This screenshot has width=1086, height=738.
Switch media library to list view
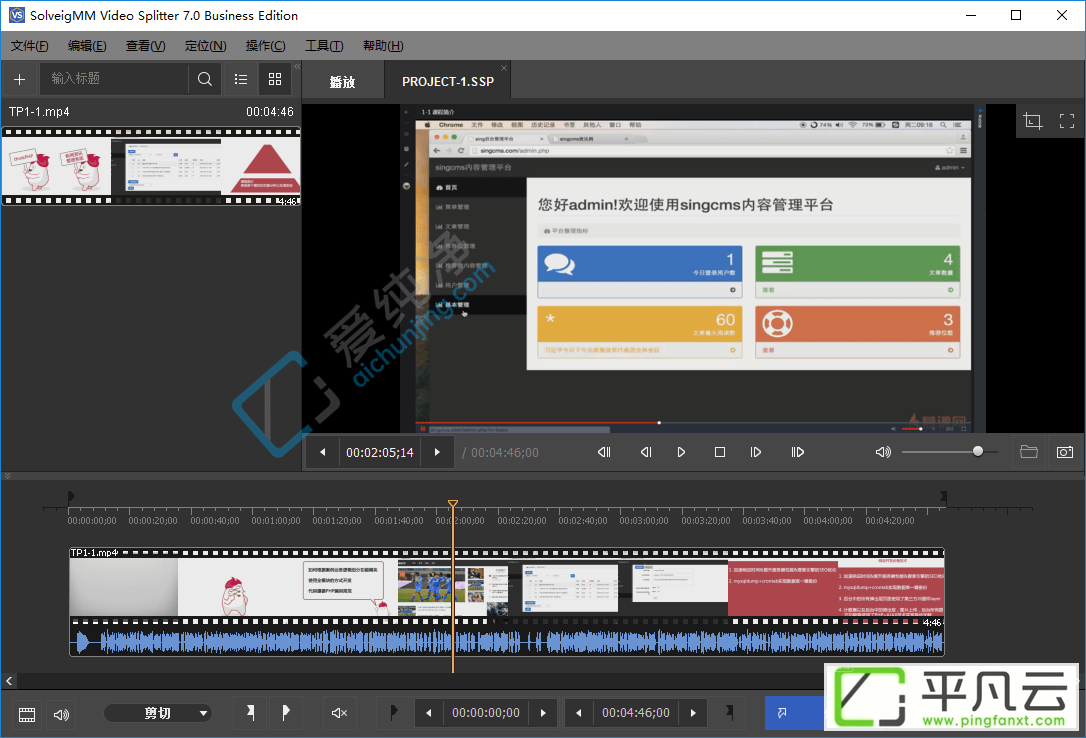coord(241,79)
